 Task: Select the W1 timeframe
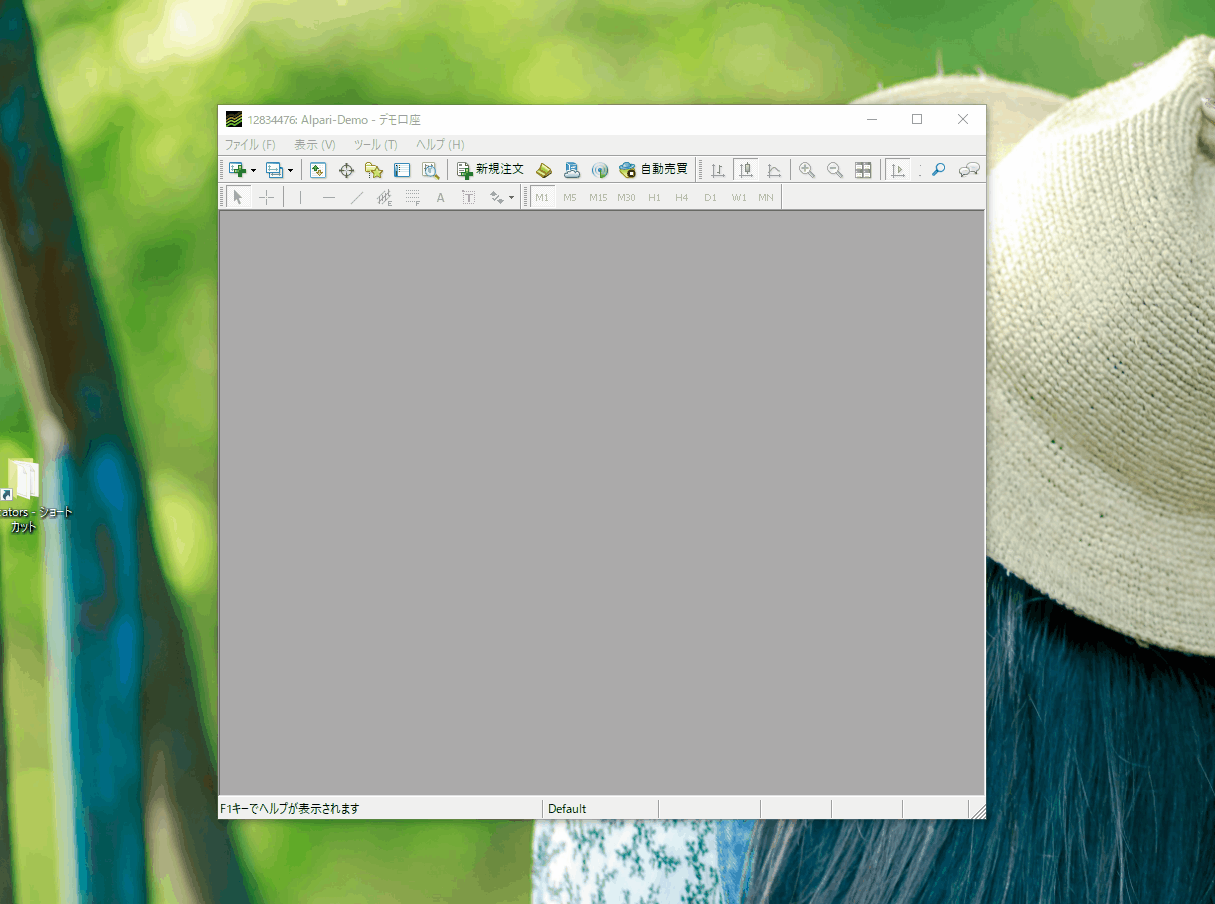click(738, 197)
